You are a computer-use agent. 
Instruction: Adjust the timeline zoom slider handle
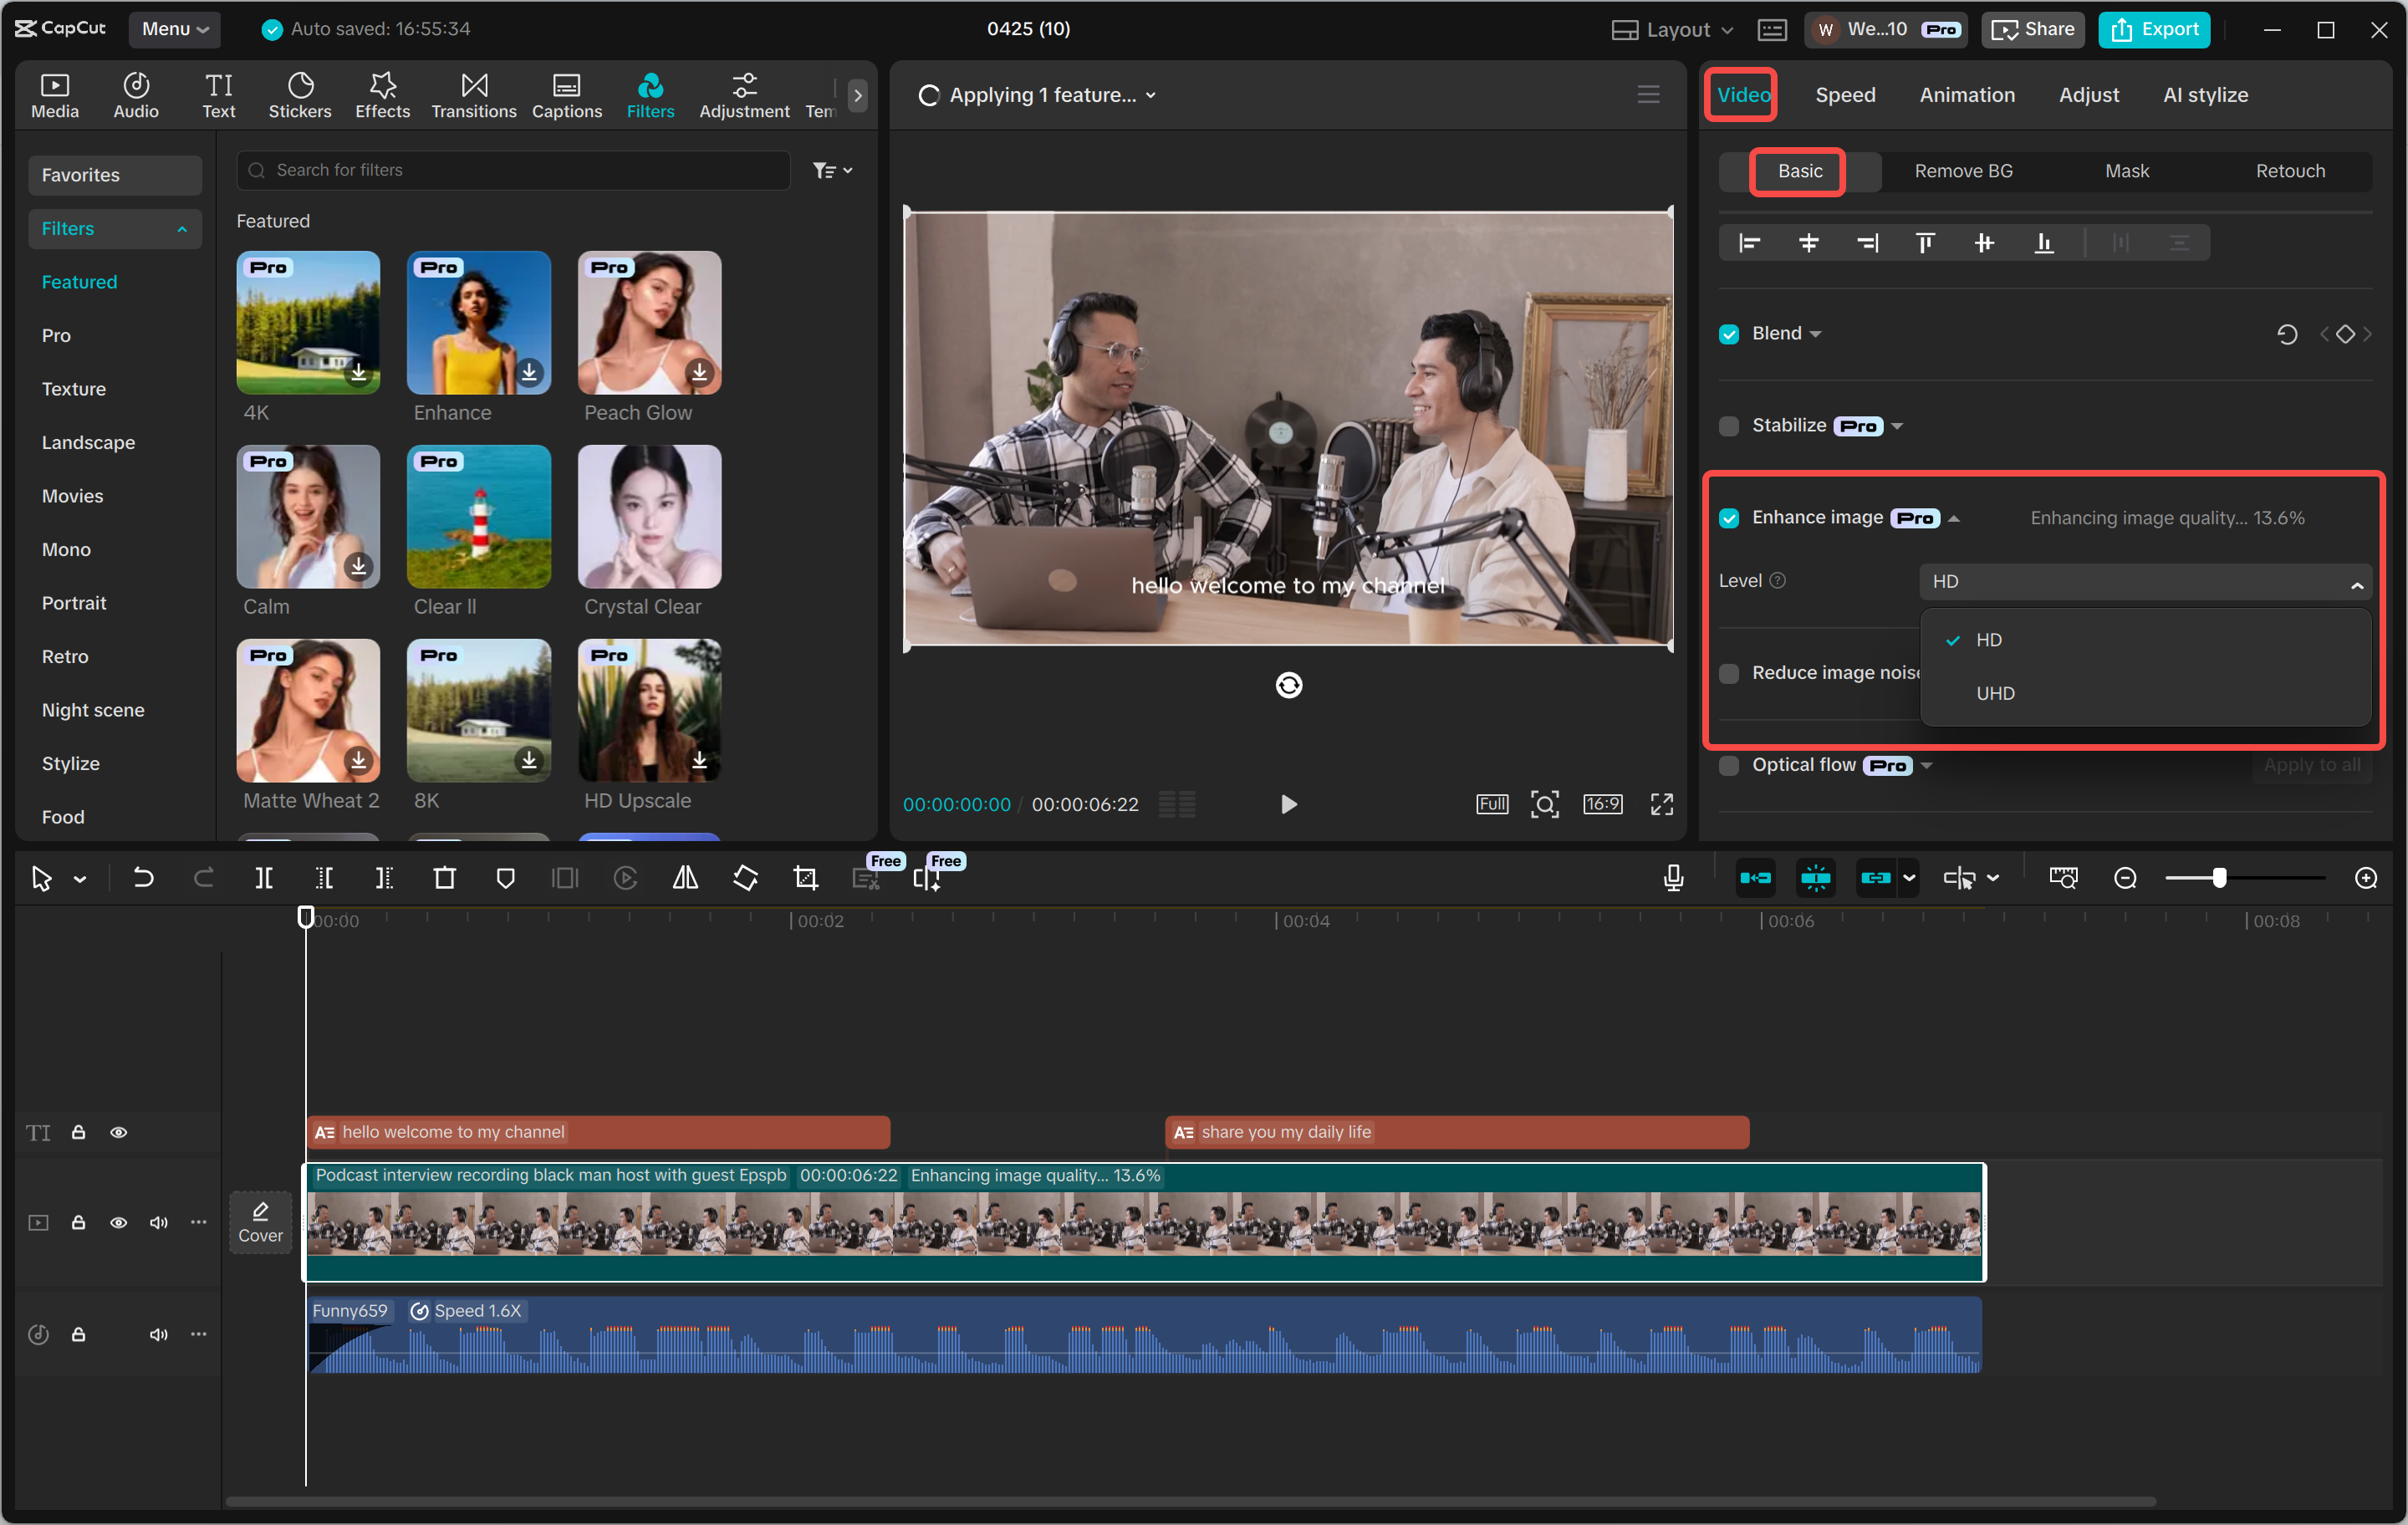2219,879
